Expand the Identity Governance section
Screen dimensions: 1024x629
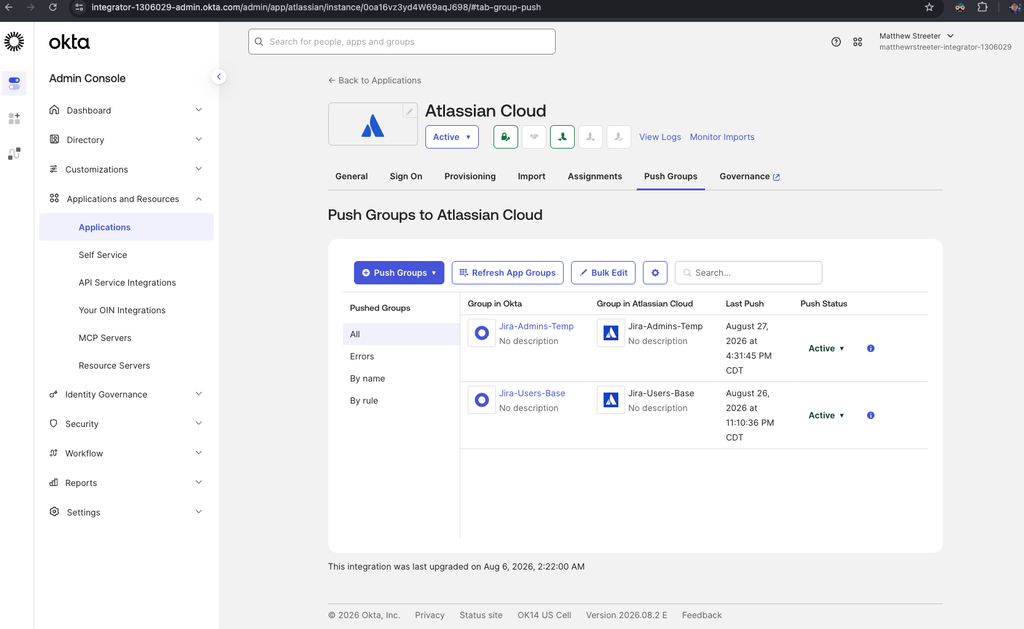pyautogui.click(x=126, y=395)
